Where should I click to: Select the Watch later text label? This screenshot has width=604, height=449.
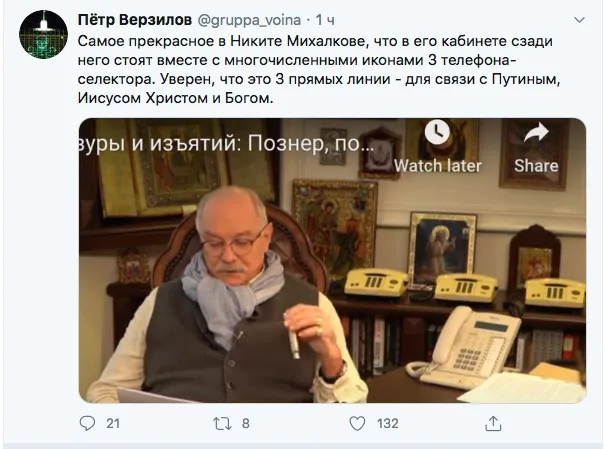tap(438, 166)
